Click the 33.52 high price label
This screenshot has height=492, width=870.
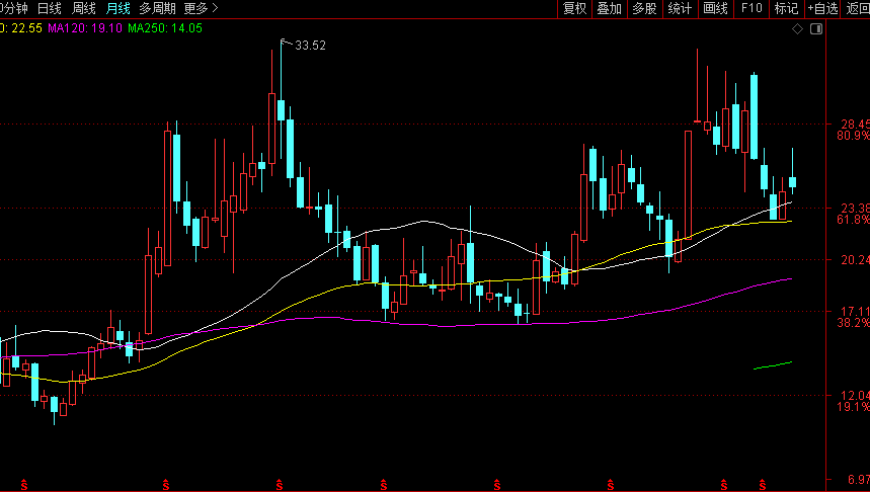(310, 45)
